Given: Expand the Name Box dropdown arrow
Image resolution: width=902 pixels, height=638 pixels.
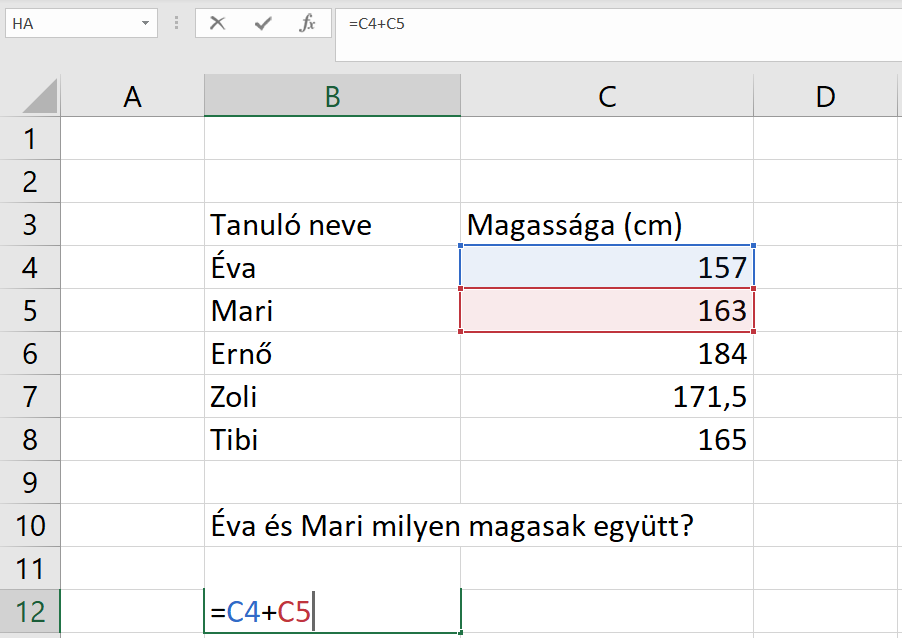Looking at the screenshot, I should pos(146,23).
